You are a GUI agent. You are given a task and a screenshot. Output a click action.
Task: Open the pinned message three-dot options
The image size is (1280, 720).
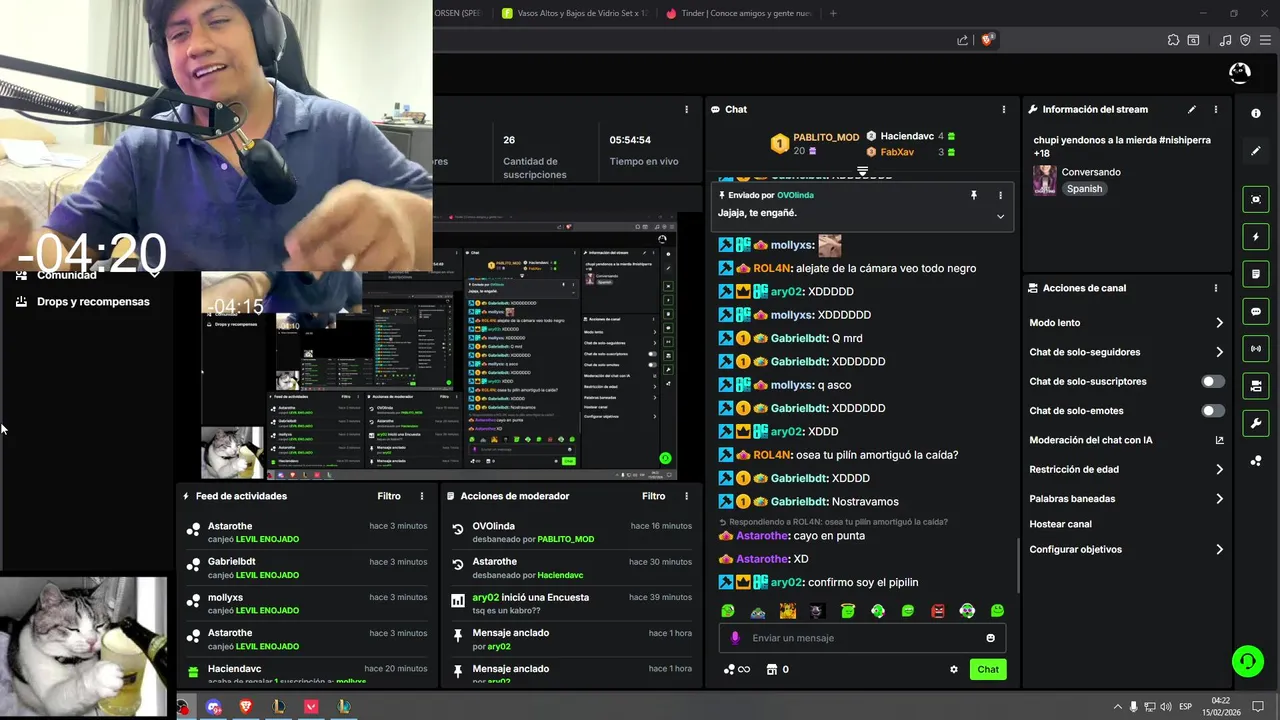(1000, 195)
